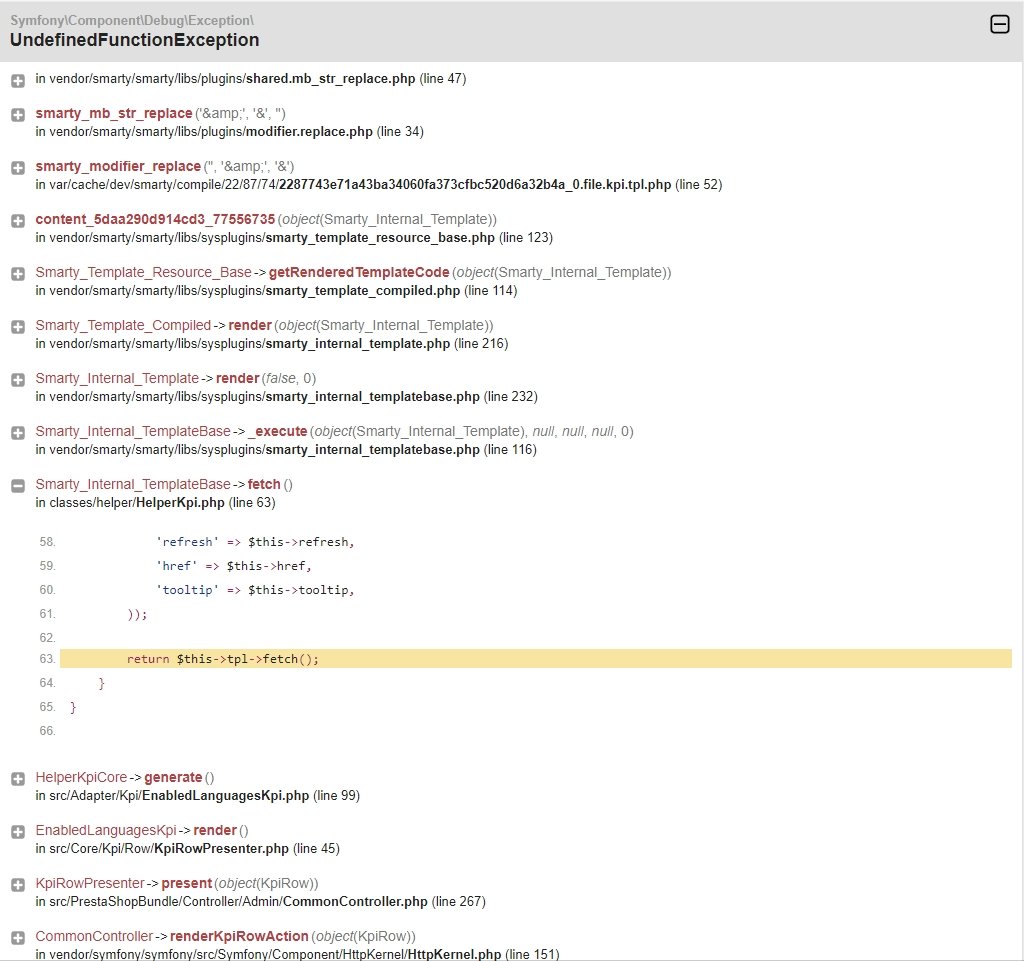Click the KpiRowPresenter.php (line 45) path
This screenshot has height=961, width=1024.
187,849
